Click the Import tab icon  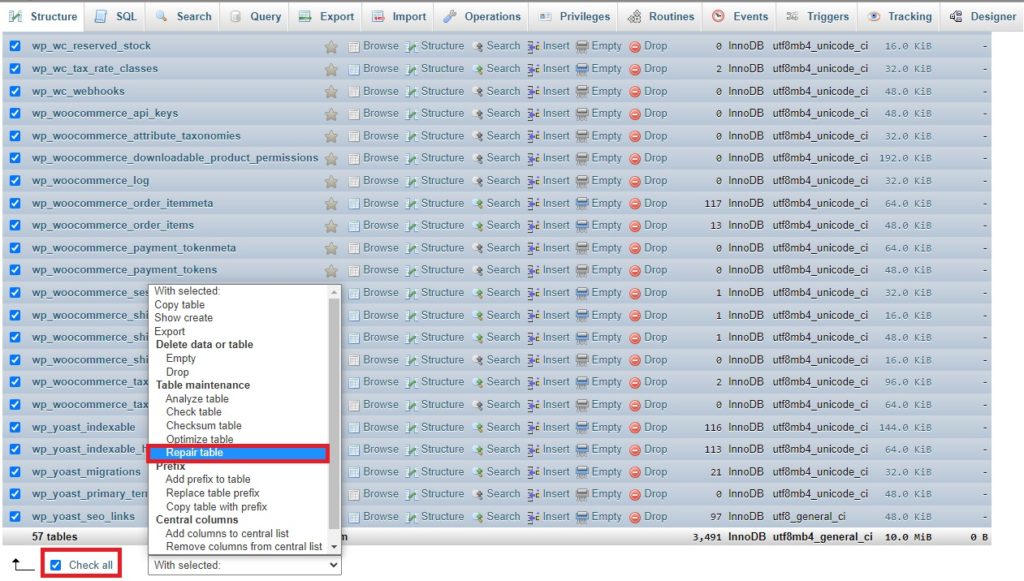click(378, 16)
